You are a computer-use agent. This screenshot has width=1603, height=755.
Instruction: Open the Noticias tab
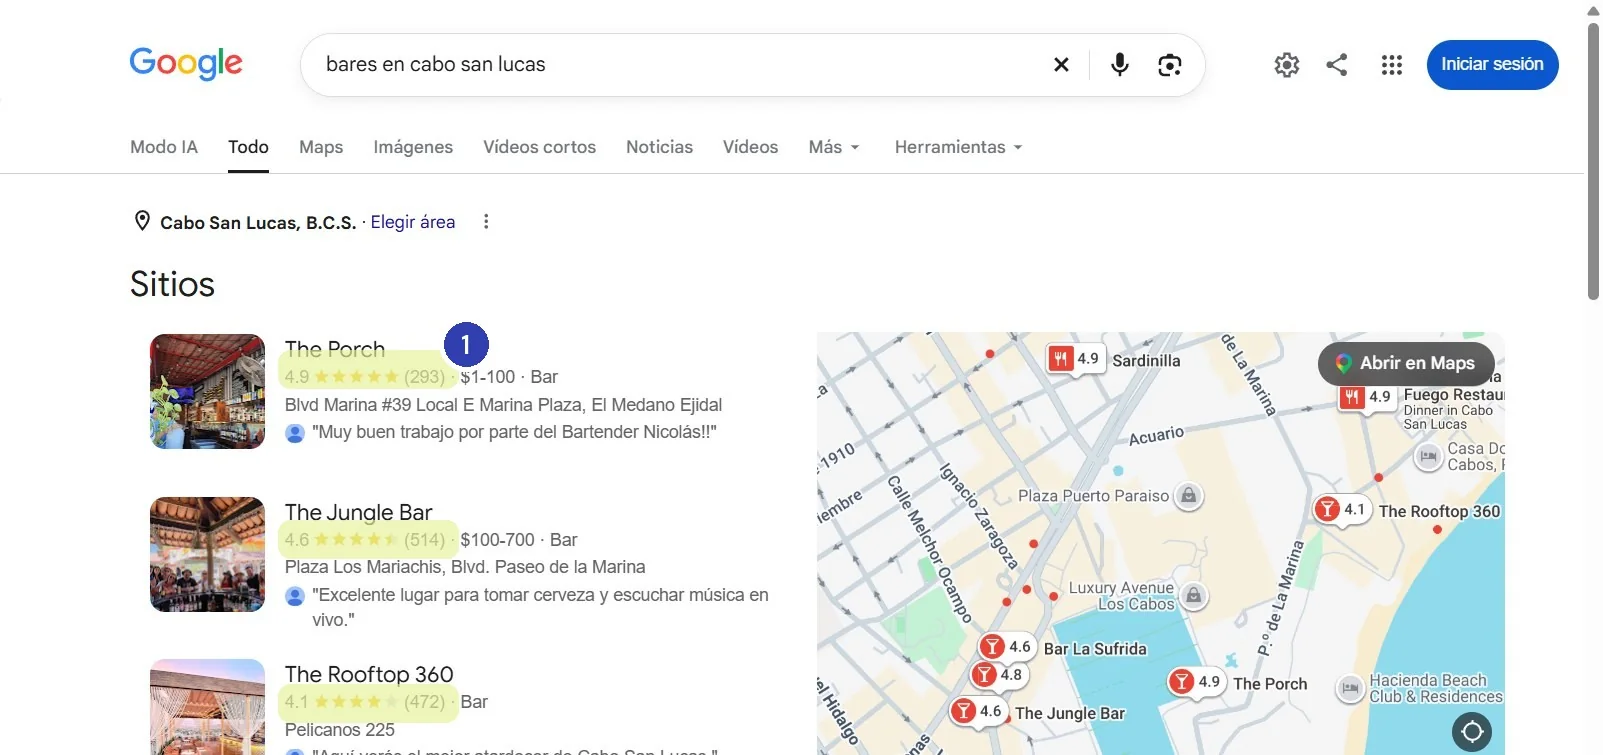[x=659, y=147]
